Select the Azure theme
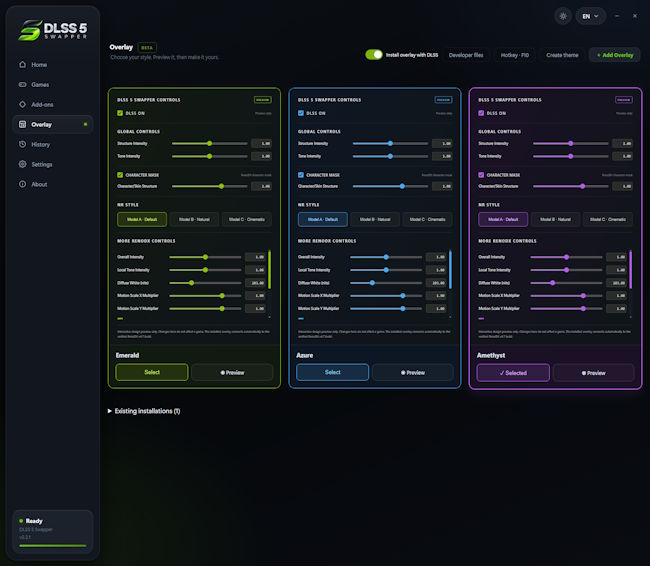The image size is (650, 566). (332, 372)
